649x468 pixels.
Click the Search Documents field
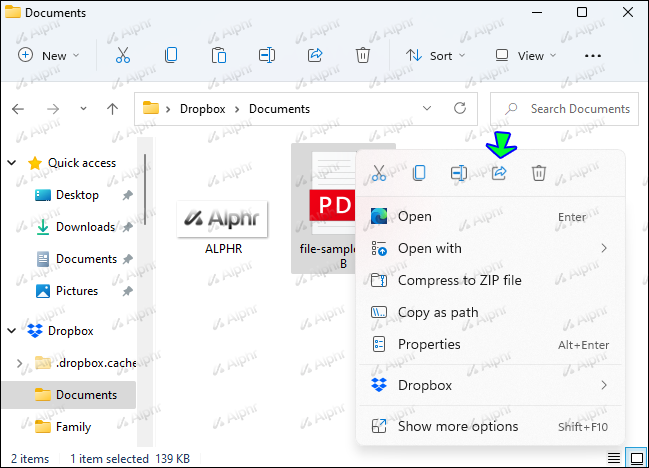pos(564,109)
